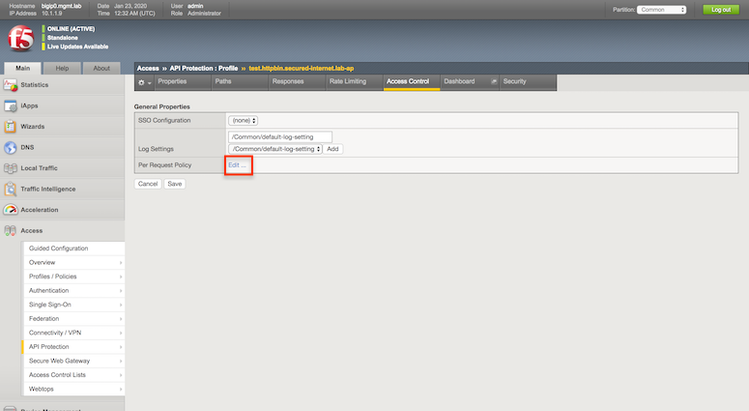Open the Dashboard tab

coord(460,82)
